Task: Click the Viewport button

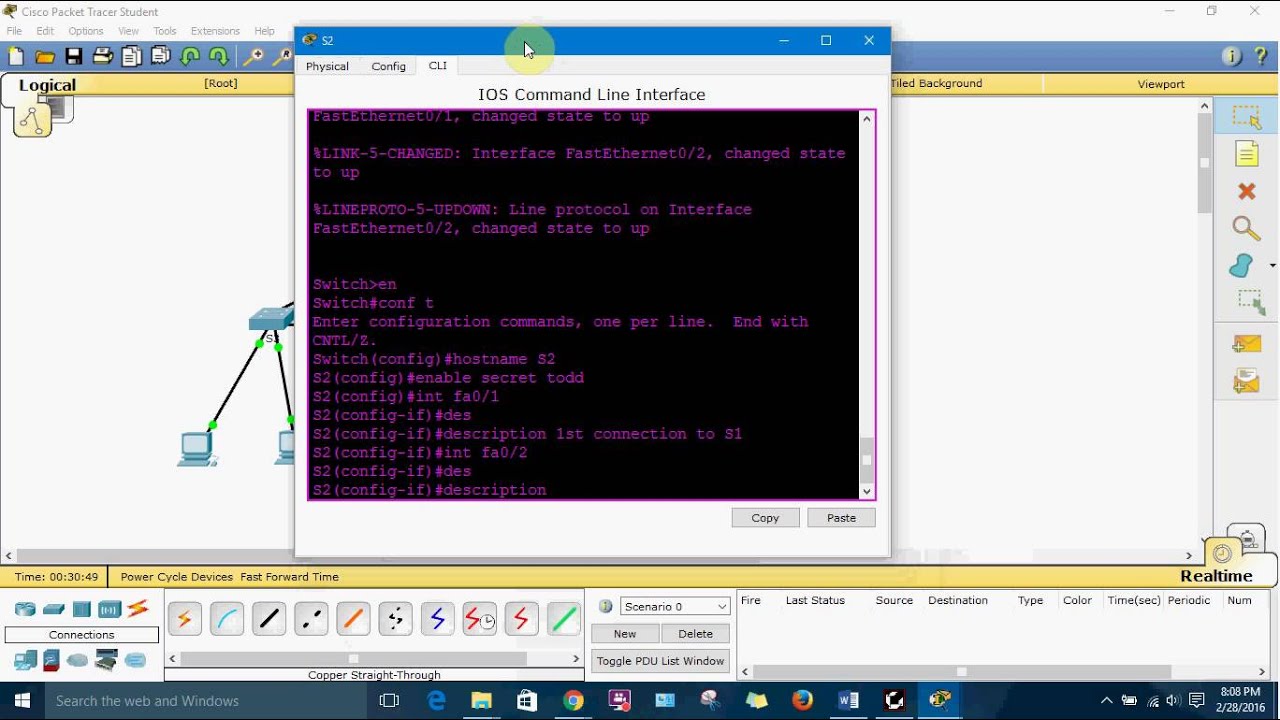Action: (x=1161, y=84)
